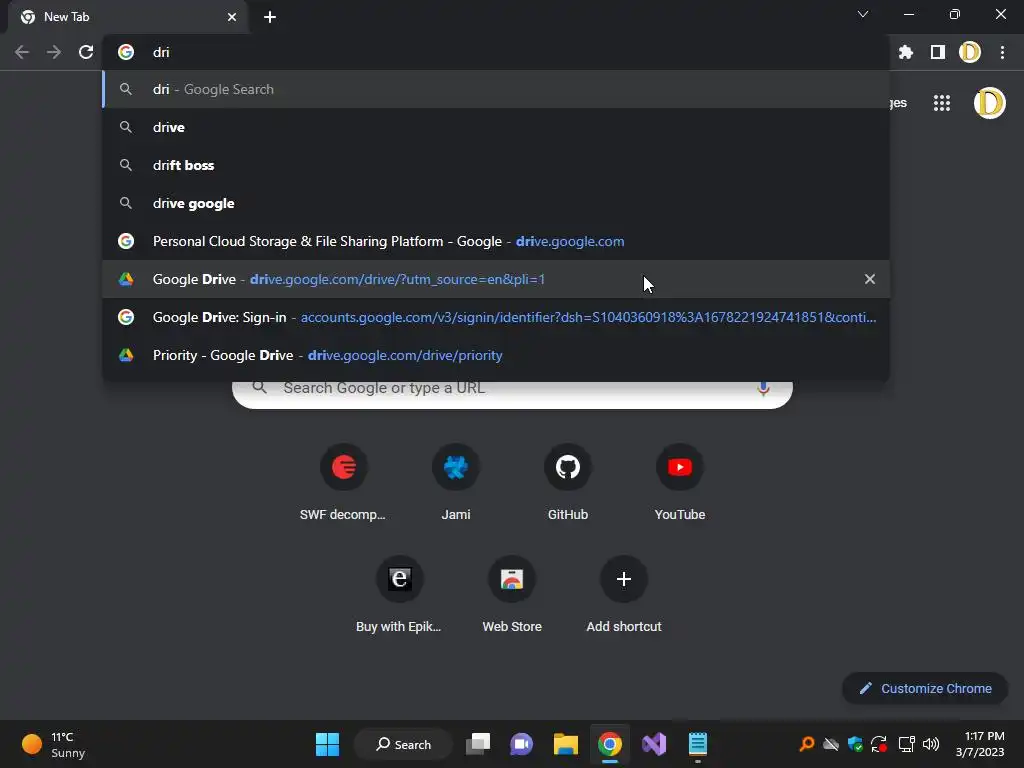Open the YouTube shortcut
The image size is (1024, 768).
(x=680, y=483)
